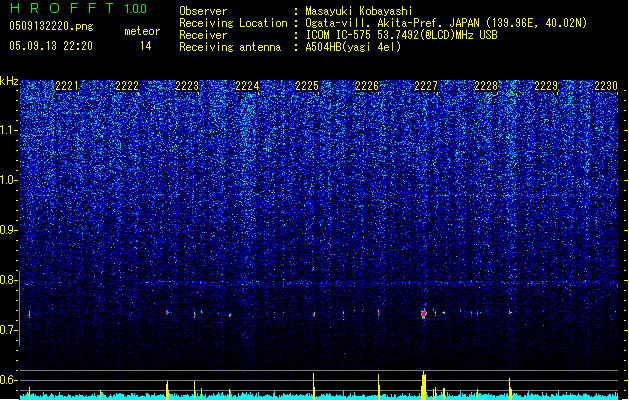Viewport: 629px width, 400px height.
Task: Select antenna value A504HB(yagi 4el)
Action: click(x=353, y=47)
